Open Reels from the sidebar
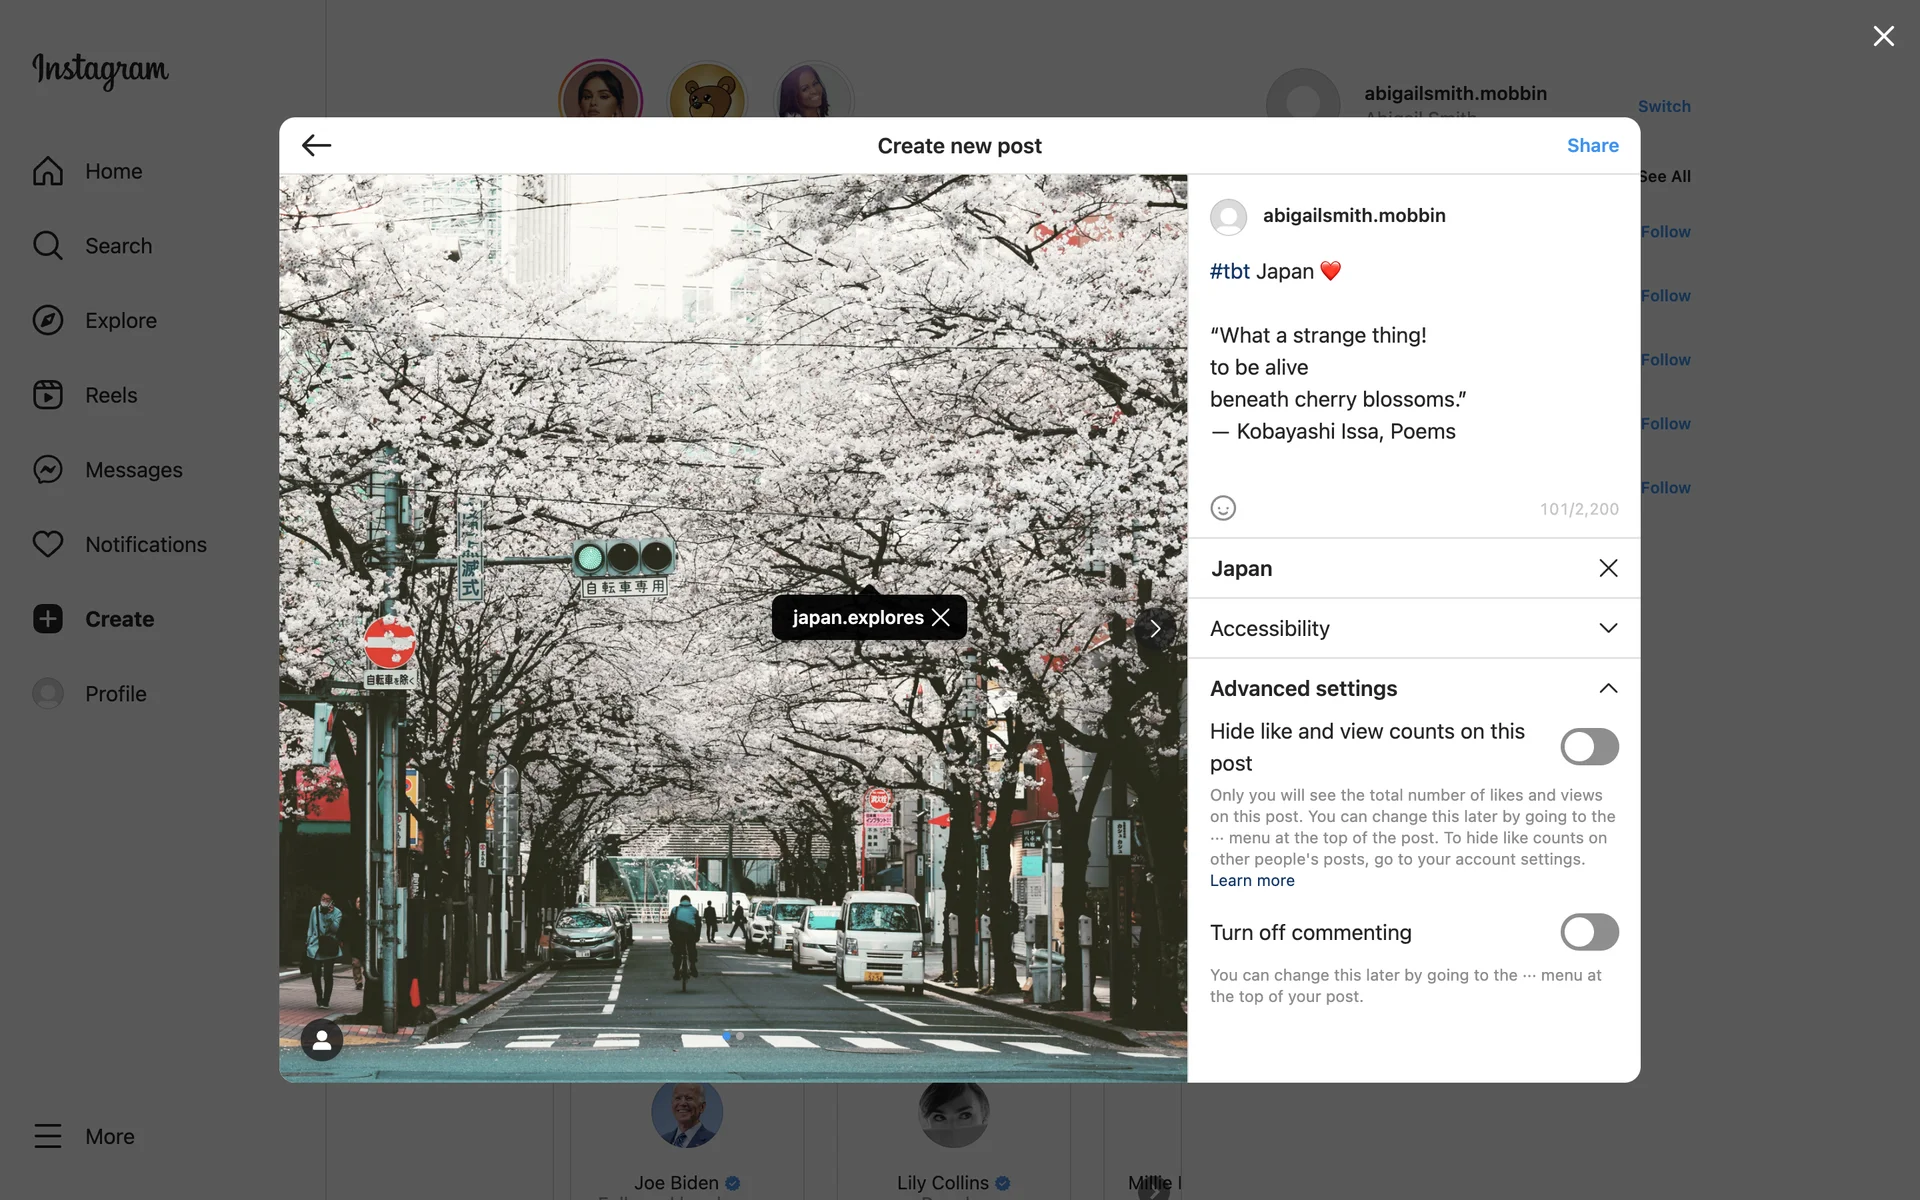Viewport: 1920px width, 1200px height. tap(110, 394)
